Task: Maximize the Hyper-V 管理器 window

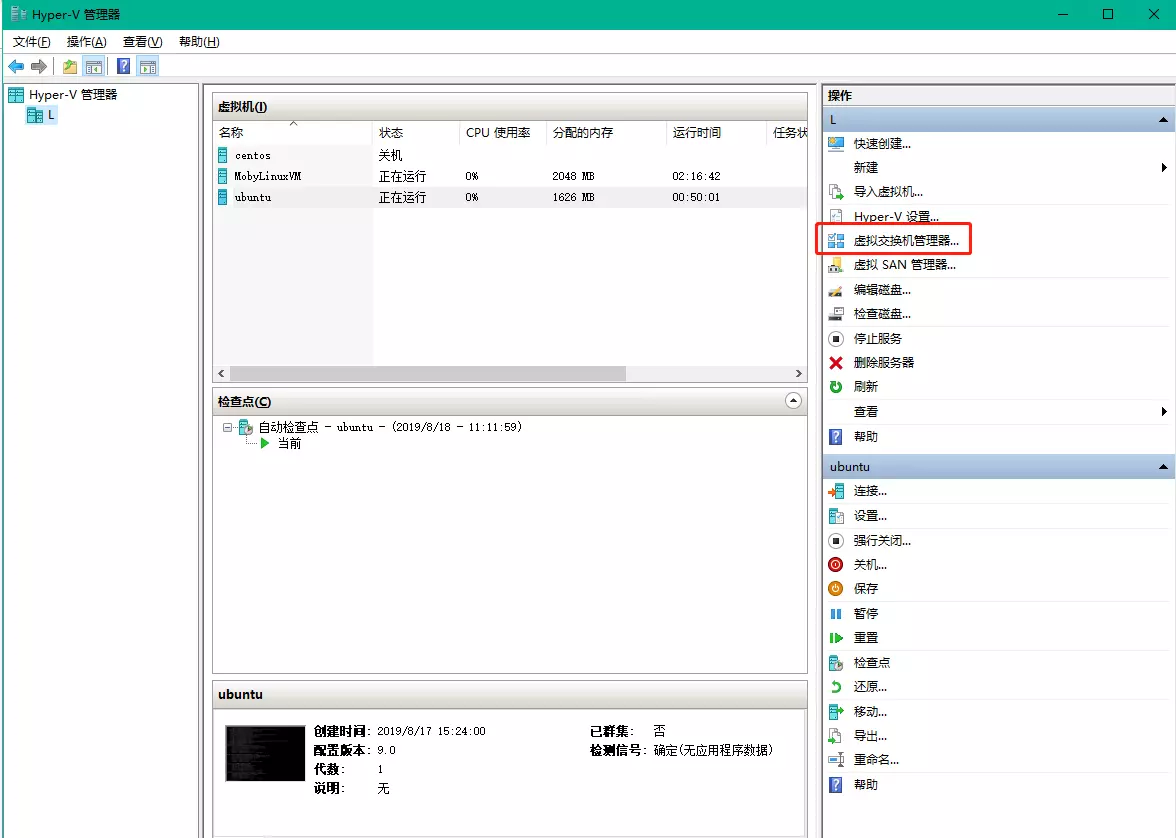Action: coord(1108,14)
